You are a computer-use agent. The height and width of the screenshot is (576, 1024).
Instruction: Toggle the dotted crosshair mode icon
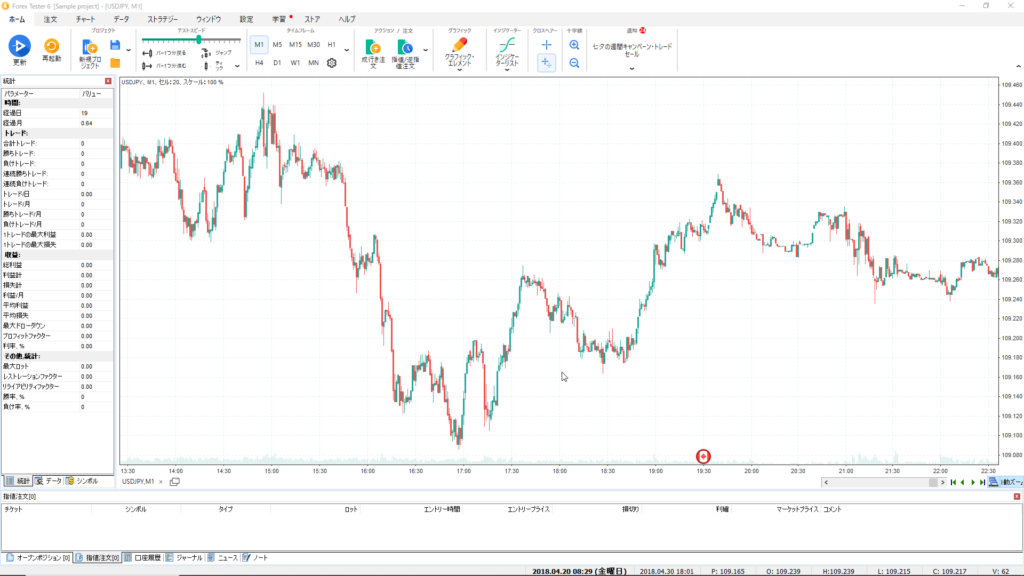[x=547, y=63]
